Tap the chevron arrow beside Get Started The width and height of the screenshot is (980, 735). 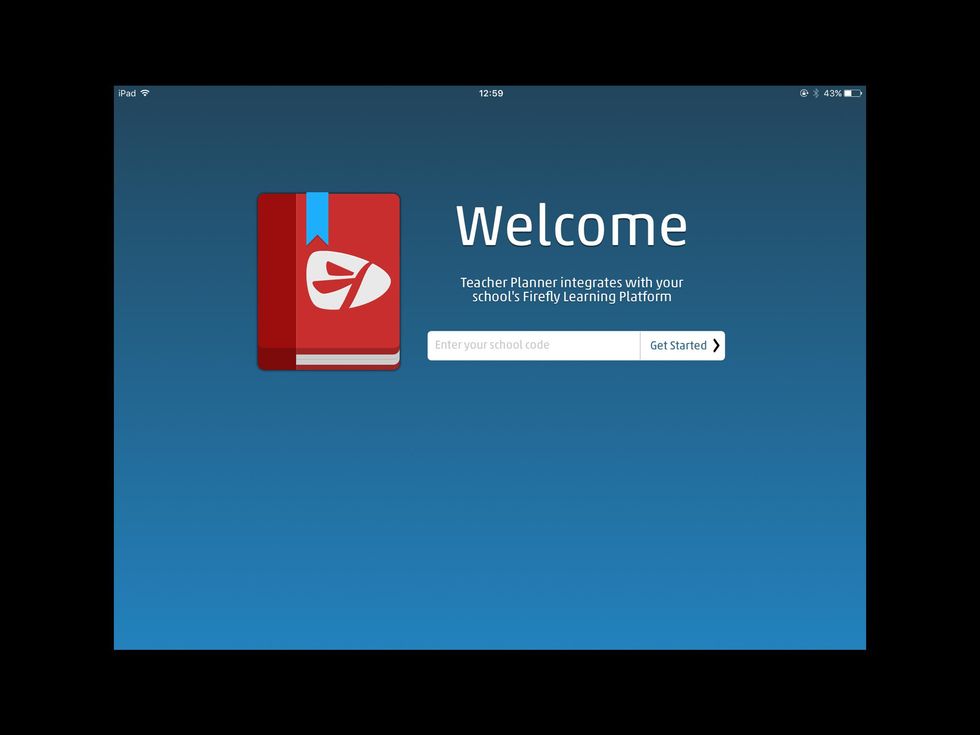click(x=715, y=345)
